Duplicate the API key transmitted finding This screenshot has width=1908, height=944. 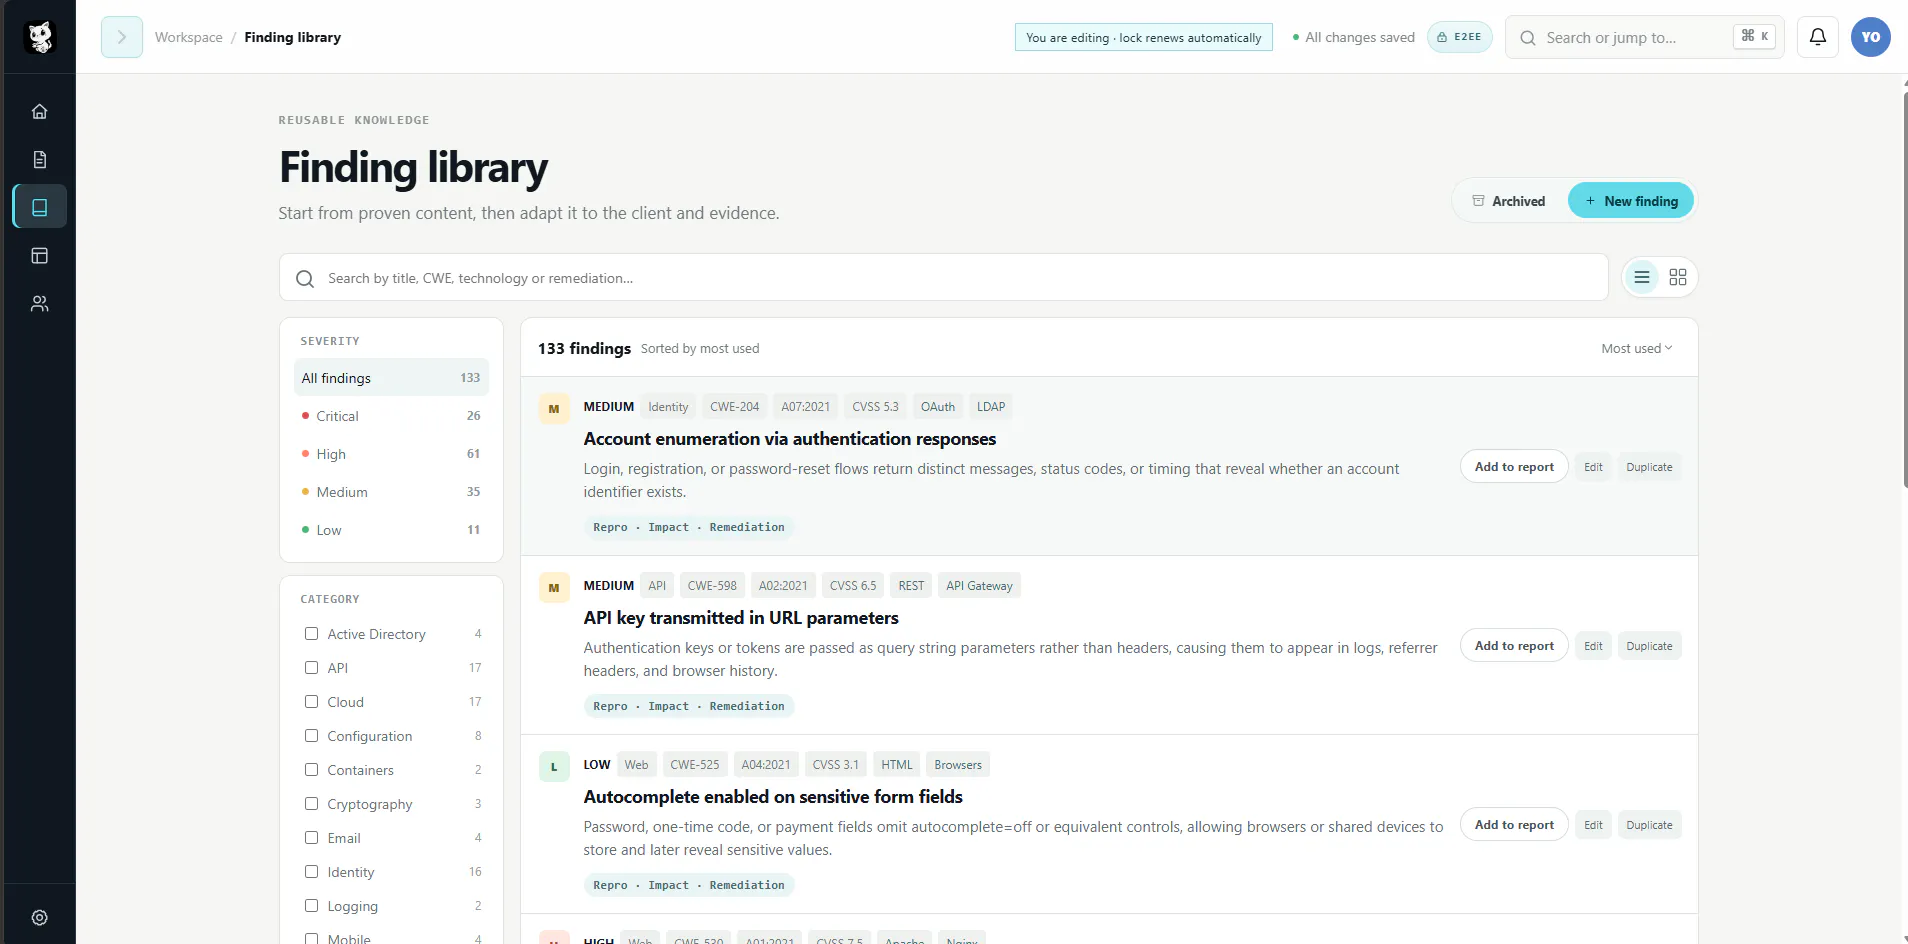pyautogui.click(x=1649, y=646)
